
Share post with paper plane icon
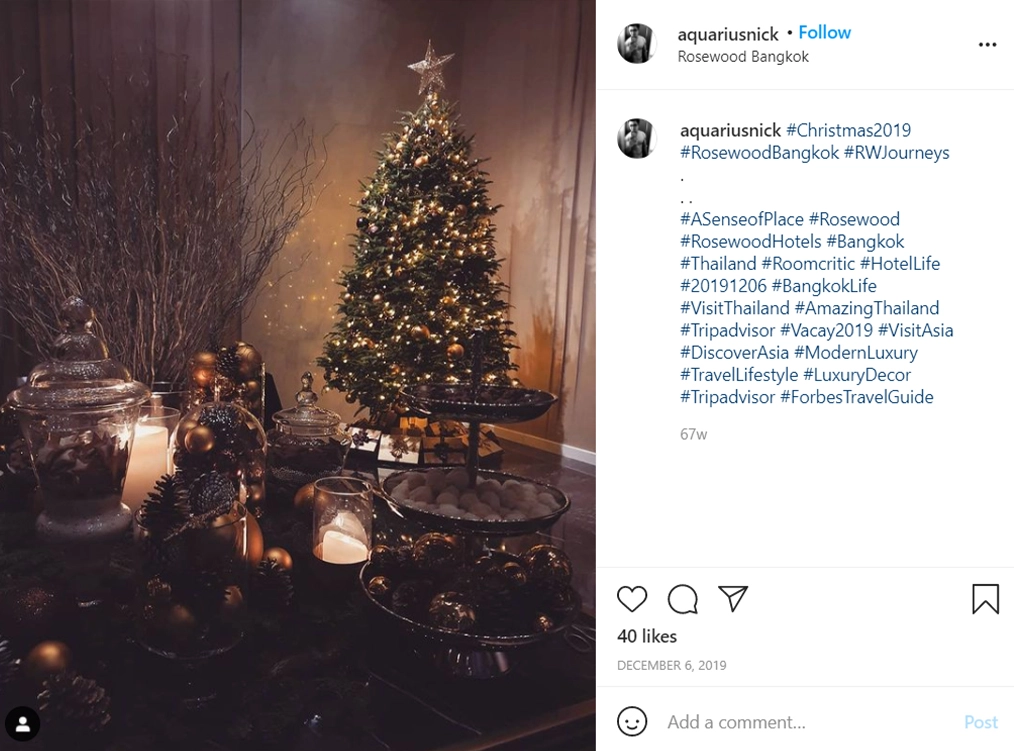[x=733, y=598]
